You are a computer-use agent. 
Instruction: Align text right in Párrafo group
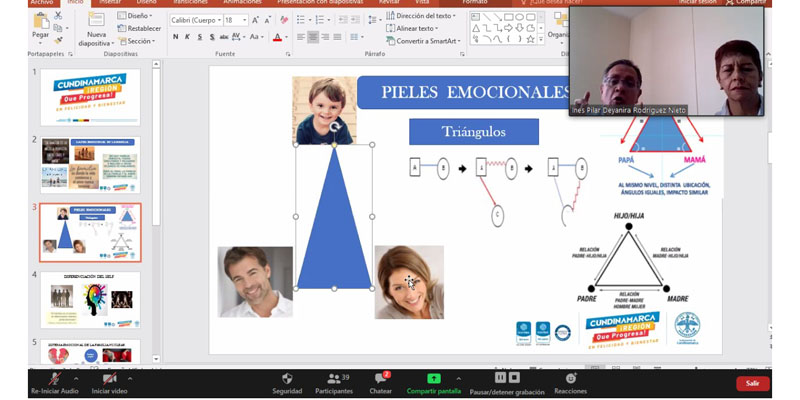(326, 37)
